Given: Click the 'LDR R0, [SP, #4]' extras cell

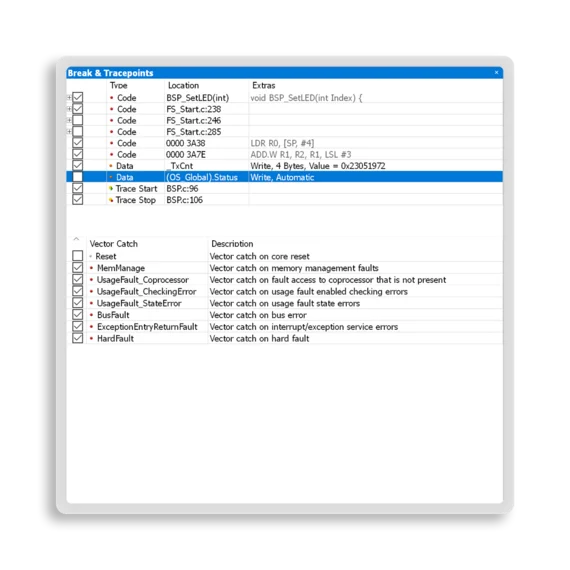Looking at the screenshot, I should point(282,143).
